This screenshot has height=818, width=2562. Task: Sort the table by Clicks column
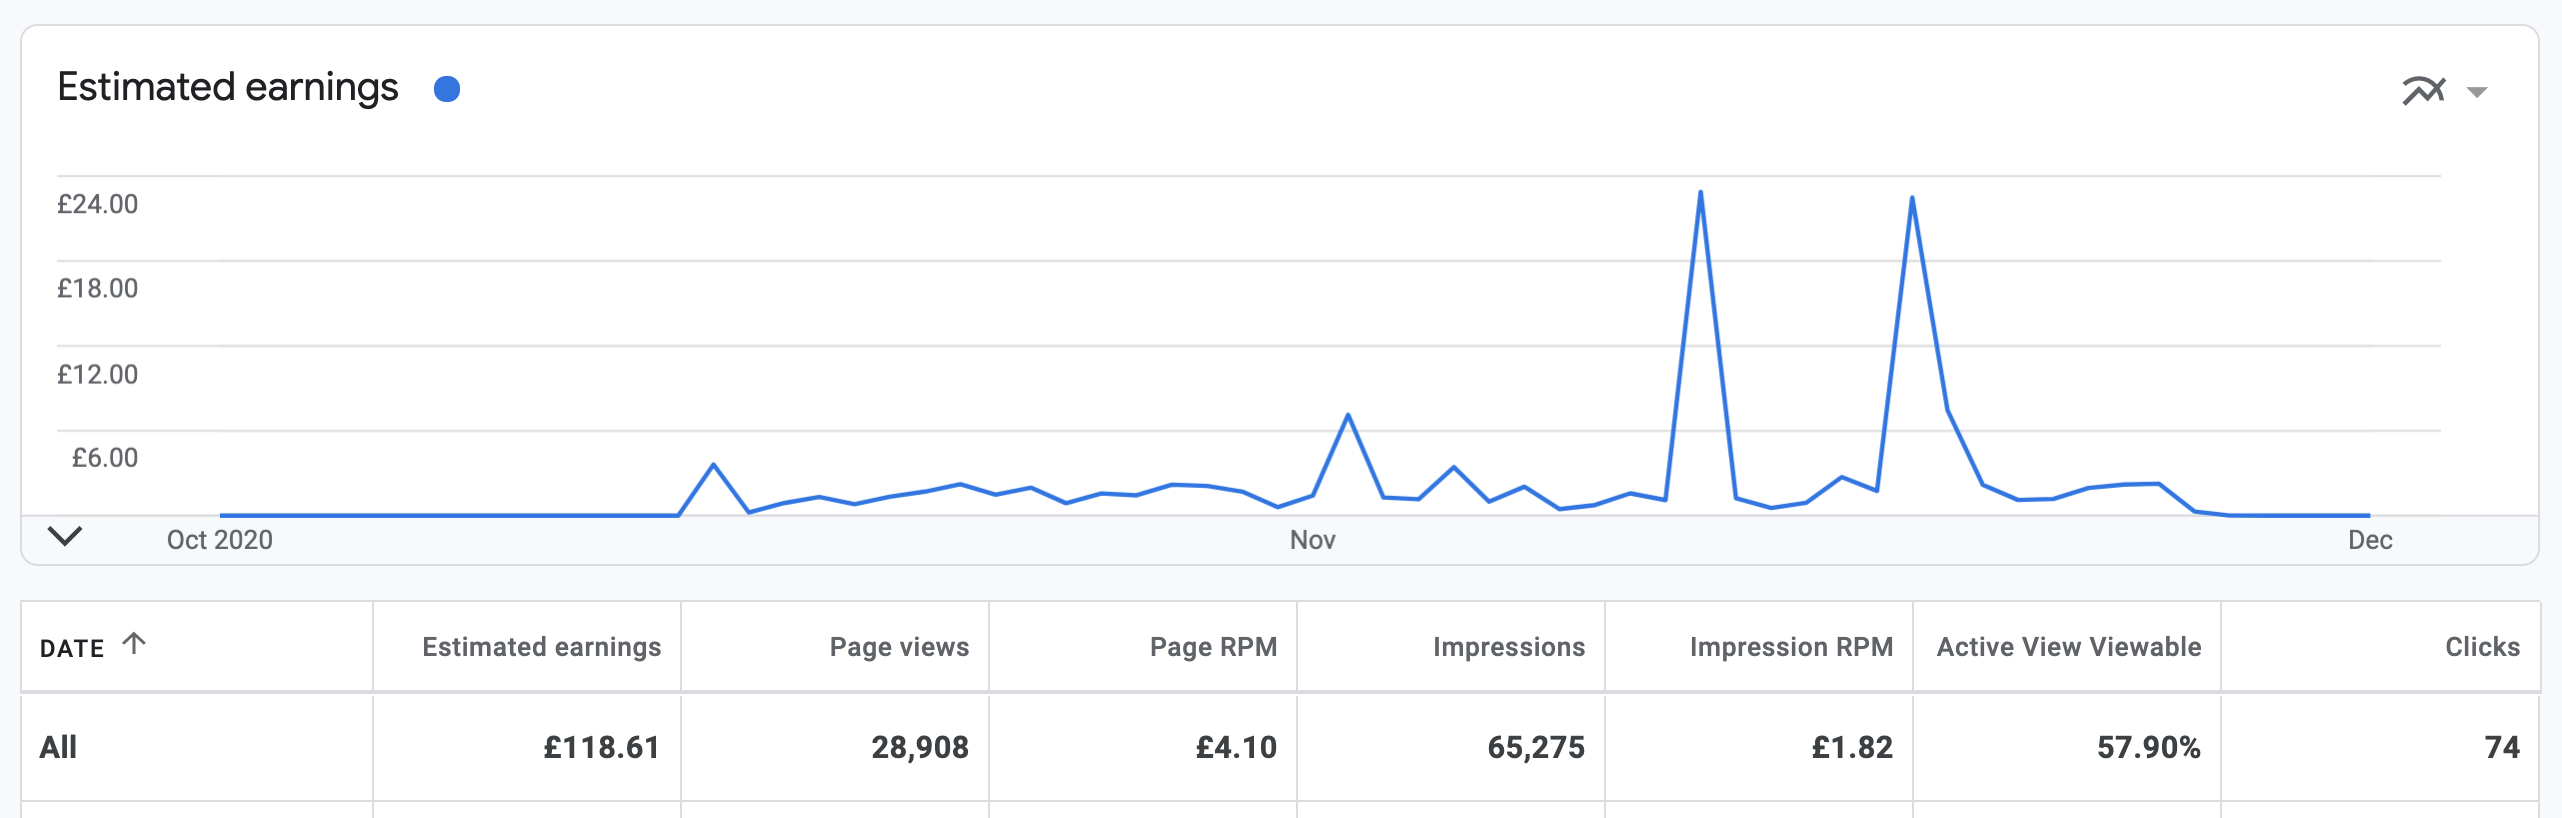[x=2494, y=647]
